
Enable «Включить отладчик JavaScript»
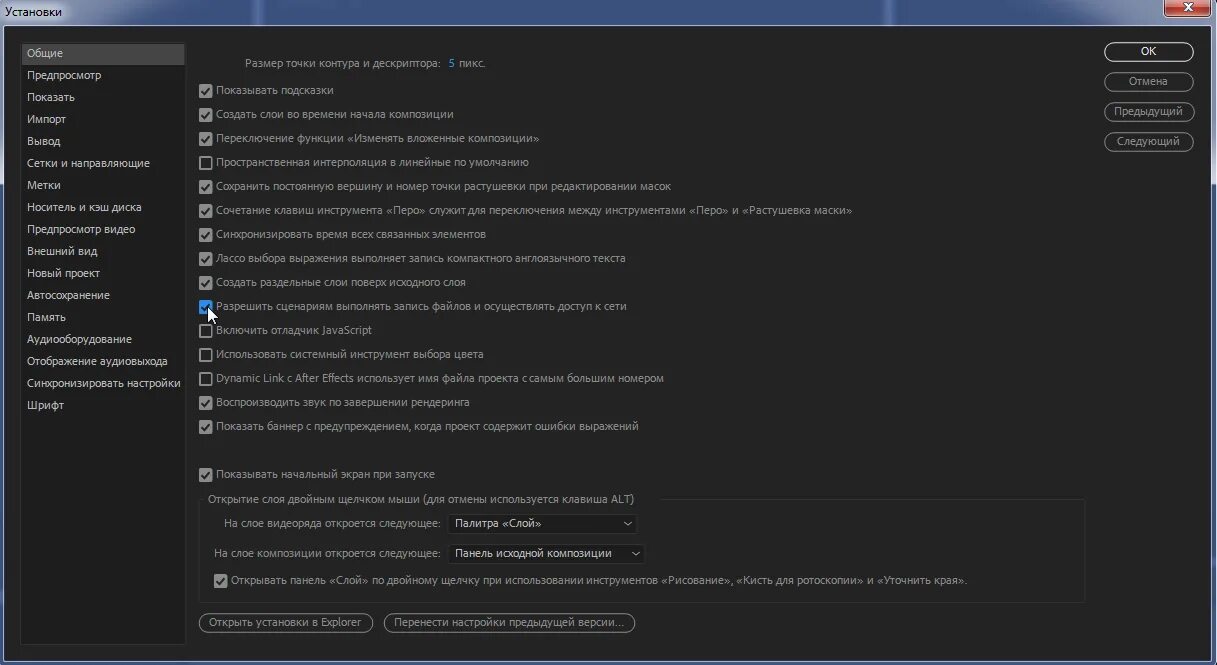coord(206,330)
